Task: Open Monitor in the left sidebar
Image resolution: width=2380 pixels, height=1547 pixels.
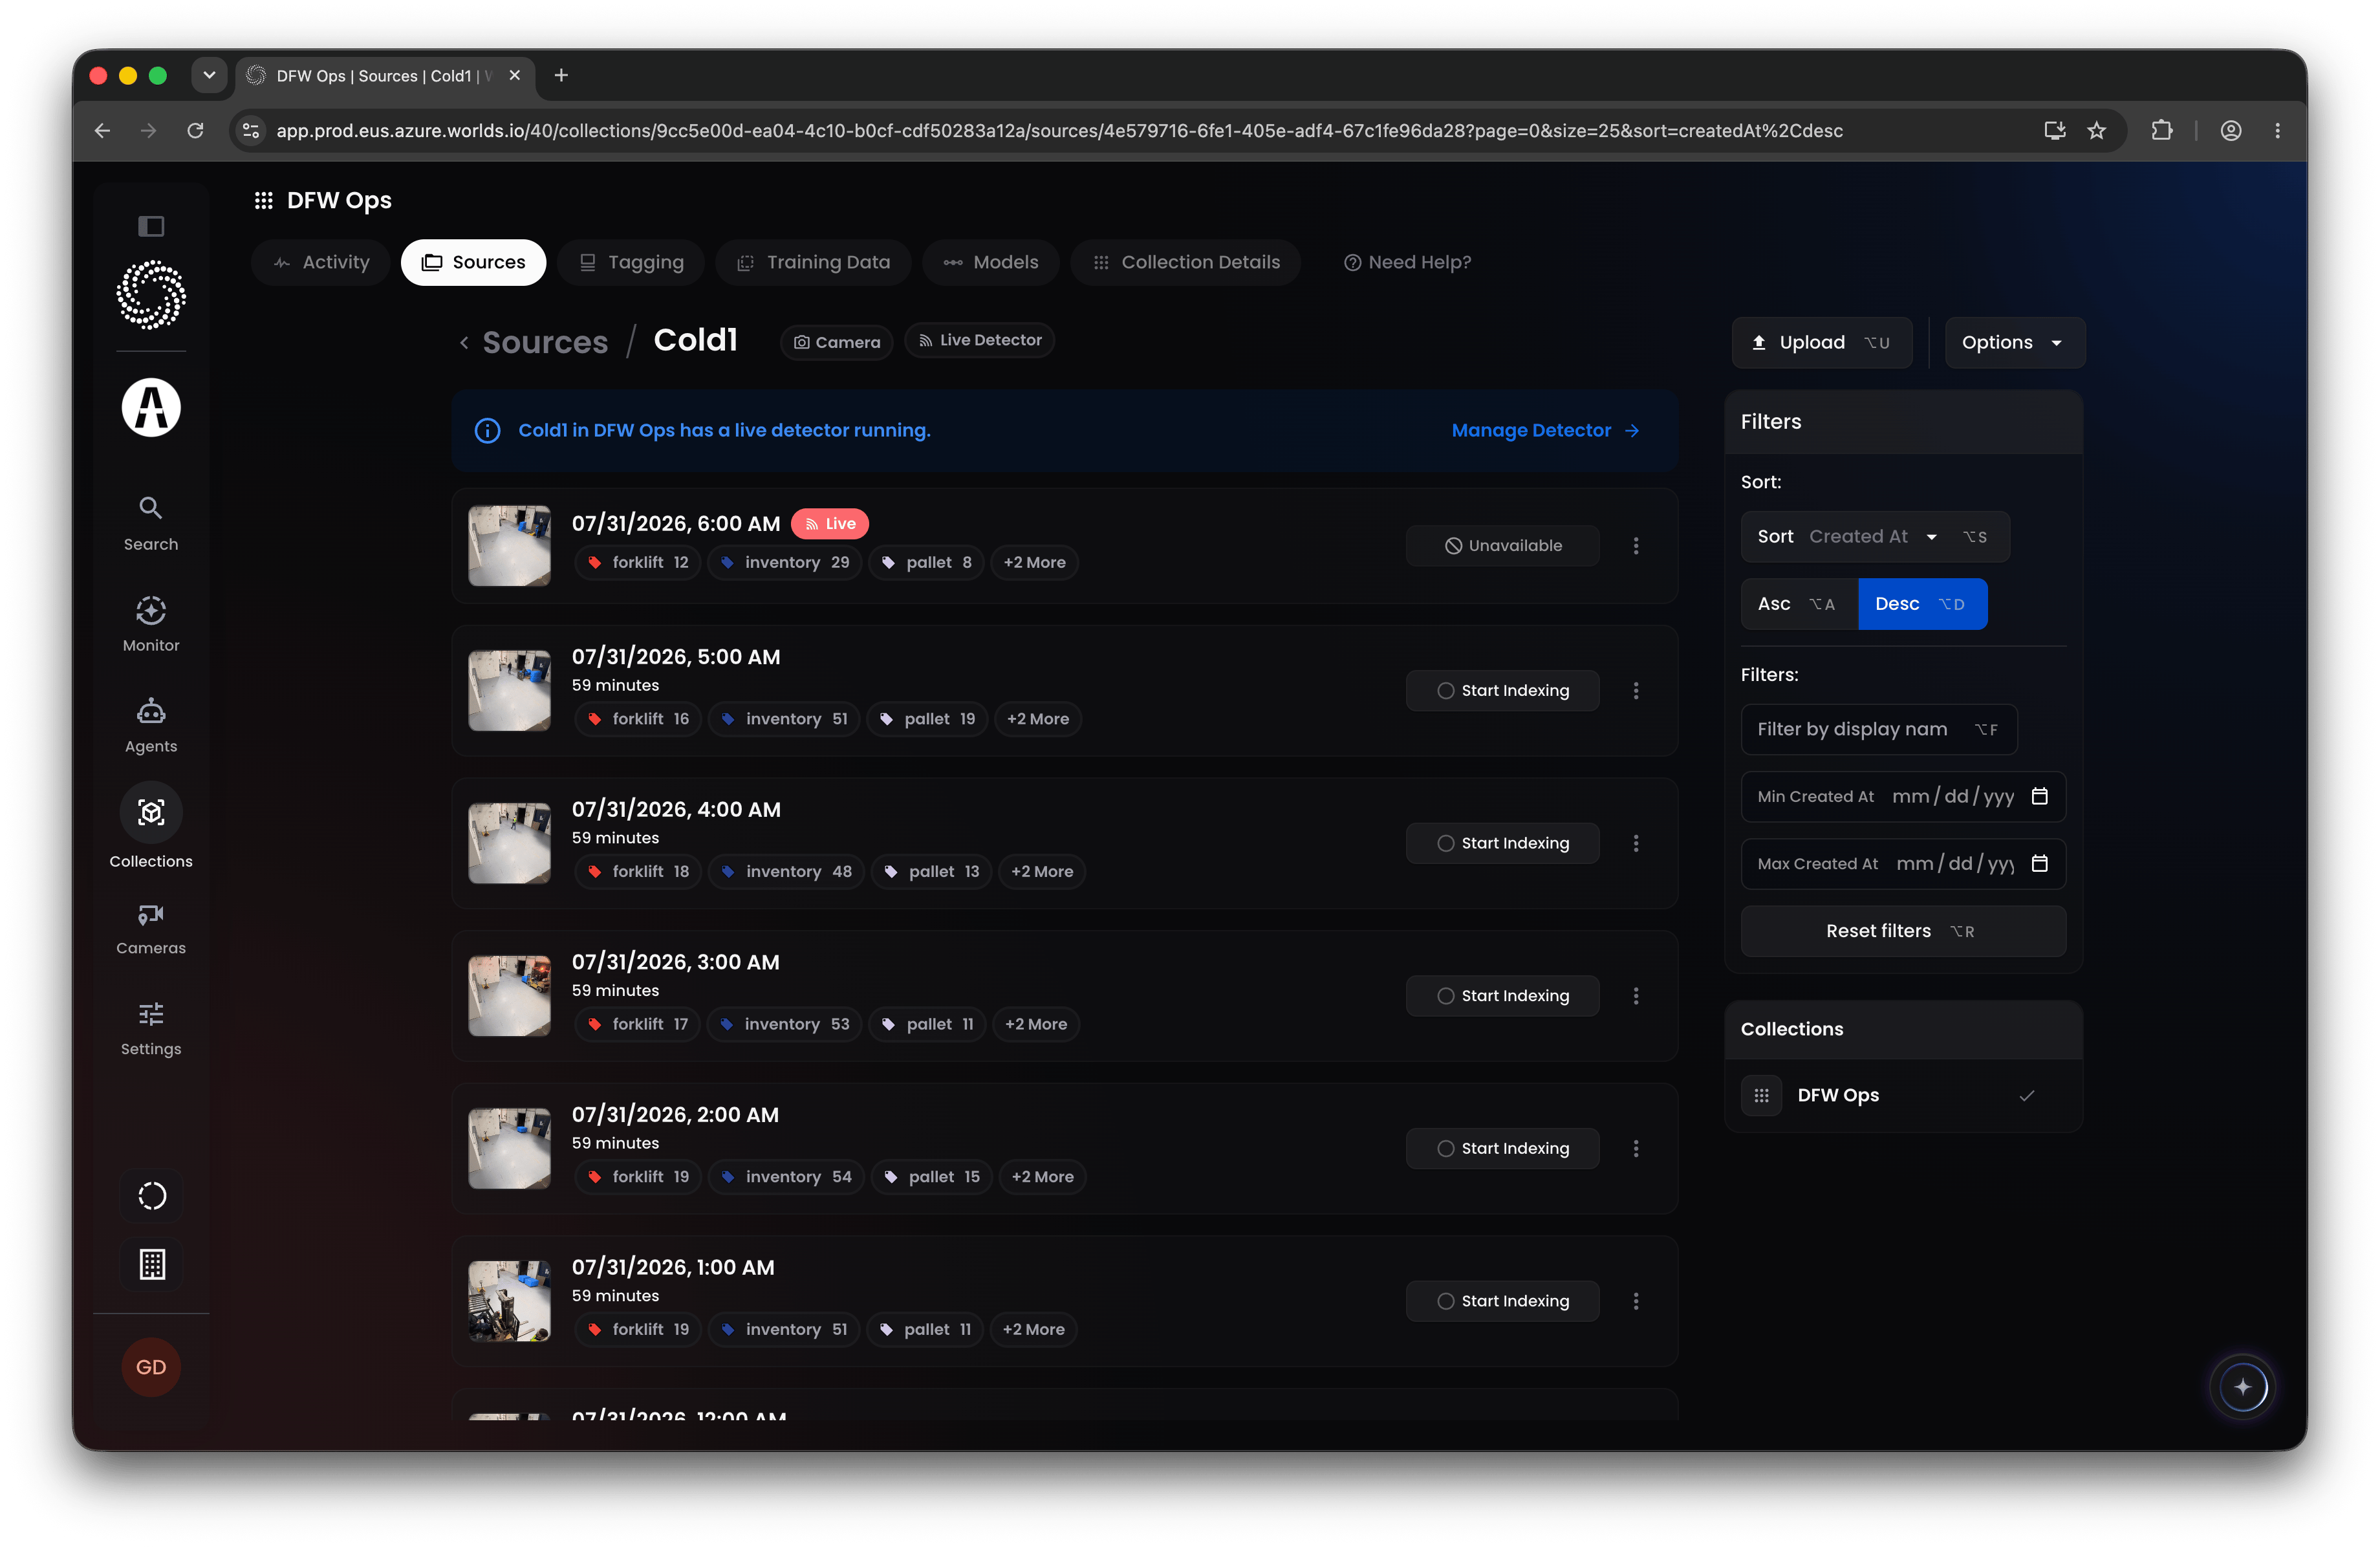Action: tap(151, 624)
